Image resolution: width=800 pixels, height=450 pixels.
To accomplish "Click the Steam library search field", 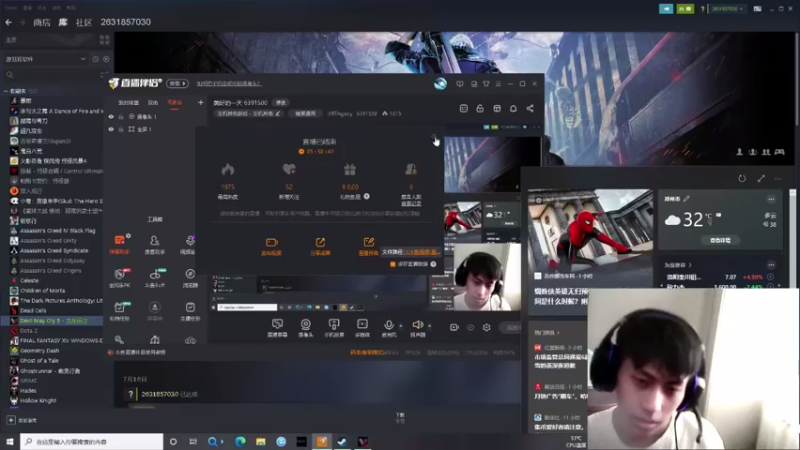I will pos(51,75).
